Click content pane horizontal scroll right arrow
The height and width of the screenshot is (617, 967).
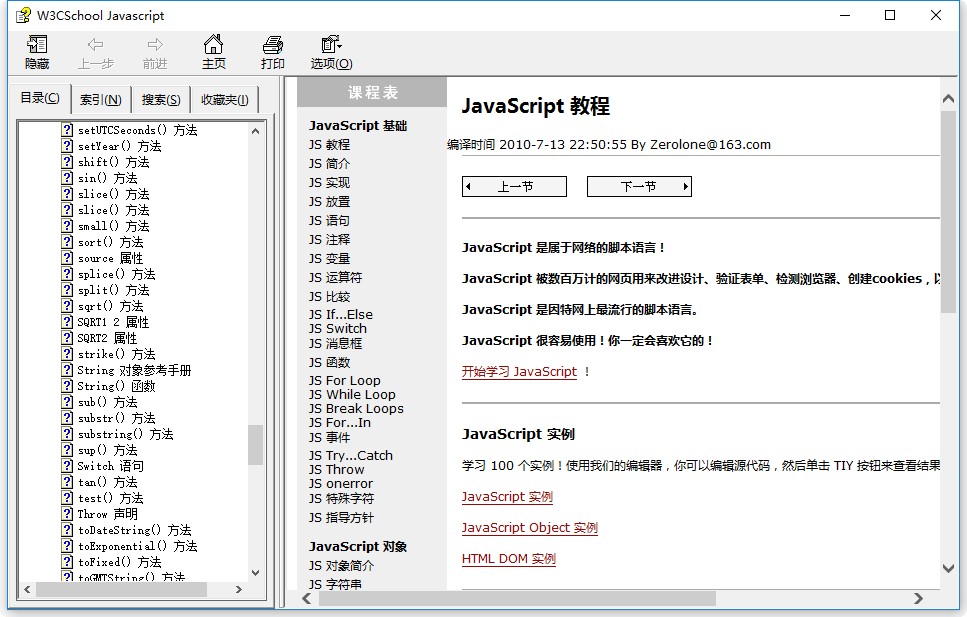918,598
